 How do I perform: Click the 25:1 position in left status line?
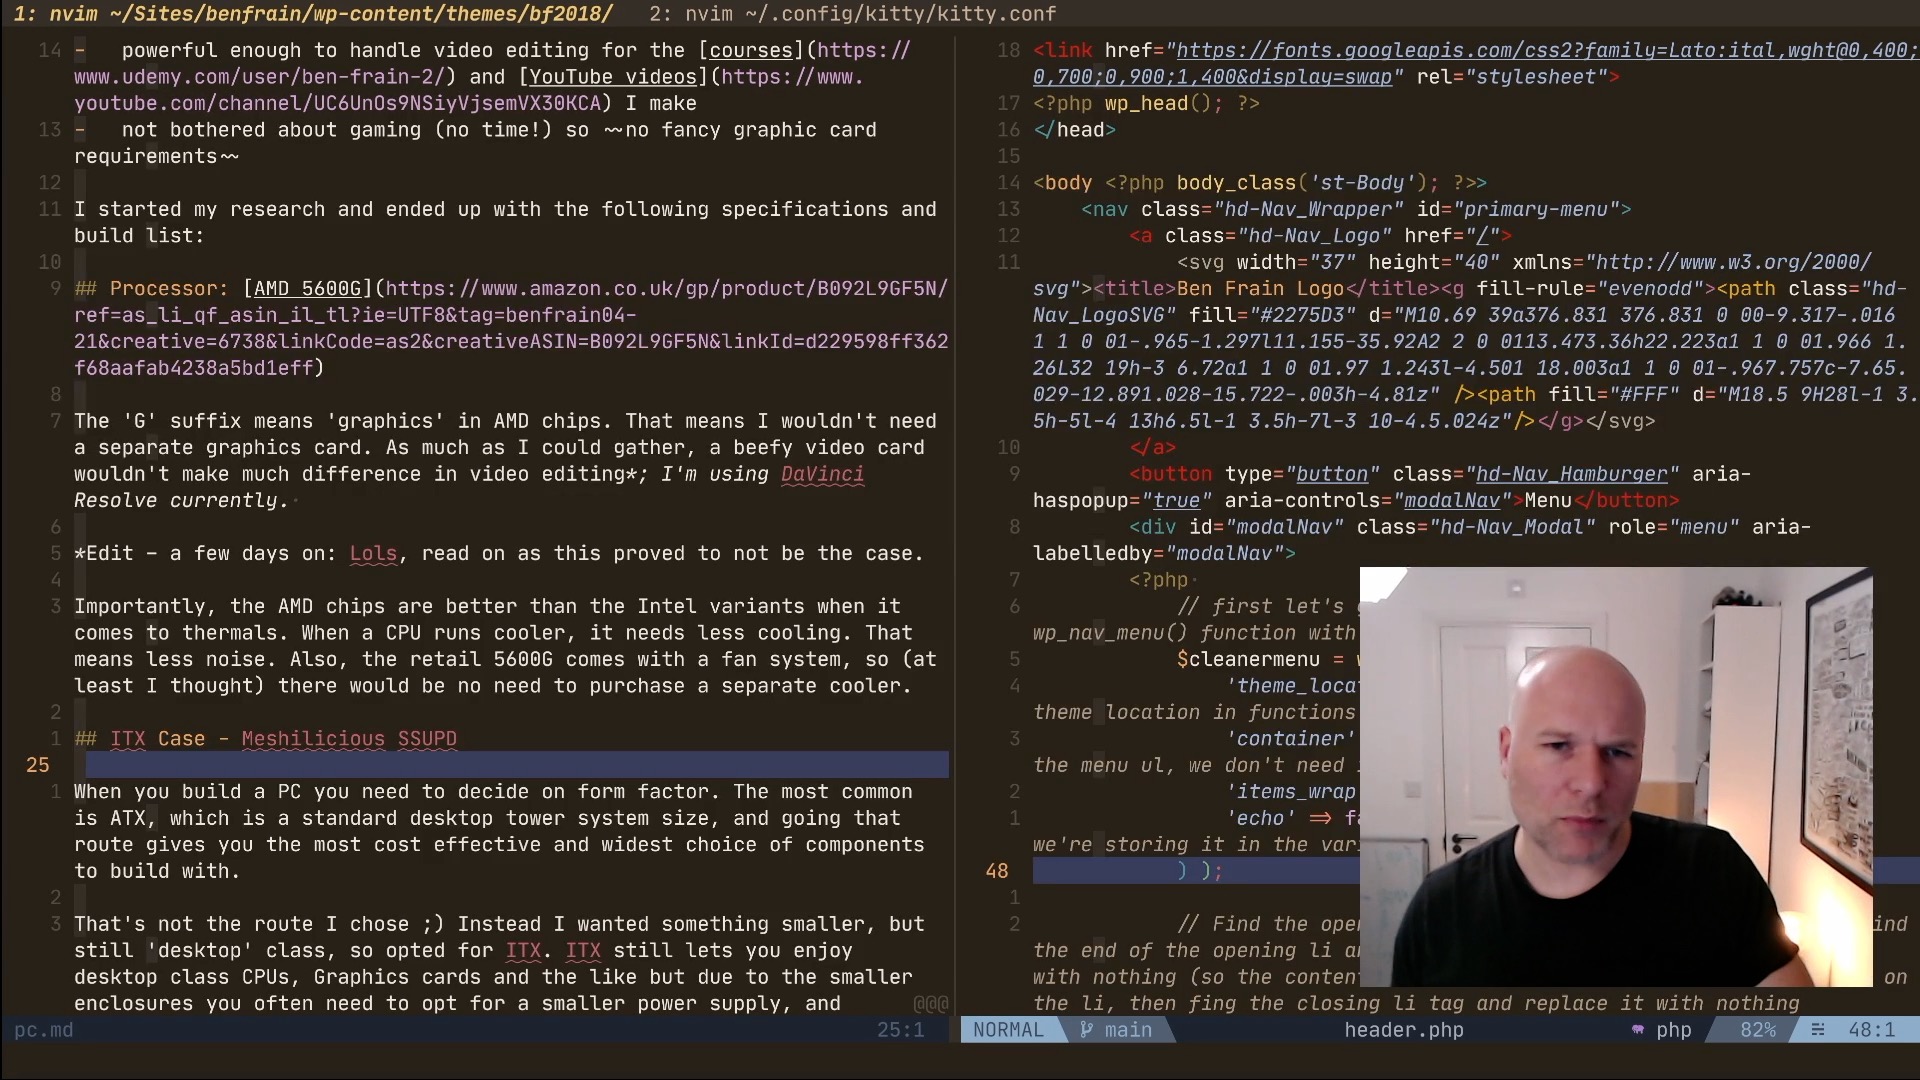(901, 1030)
